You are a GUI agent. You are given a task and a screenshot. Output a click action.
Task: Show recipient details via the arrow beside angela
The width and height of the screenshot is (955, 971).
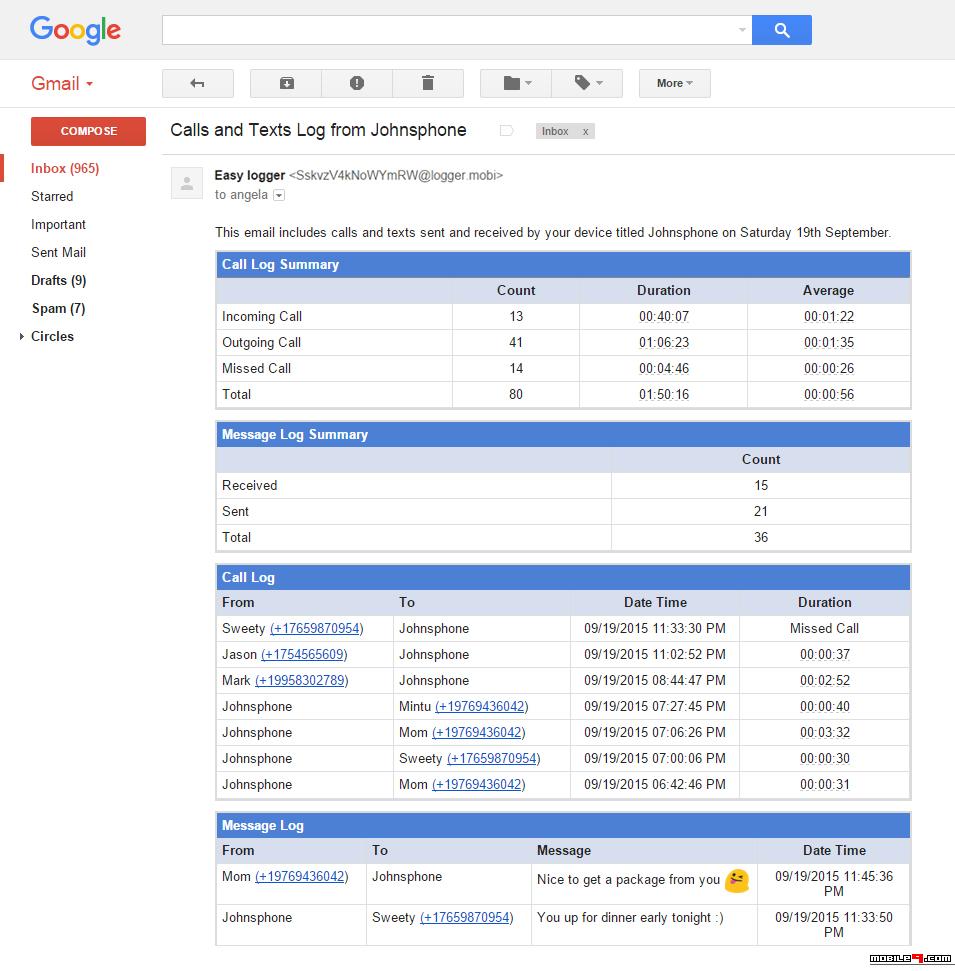coord(278,196)
